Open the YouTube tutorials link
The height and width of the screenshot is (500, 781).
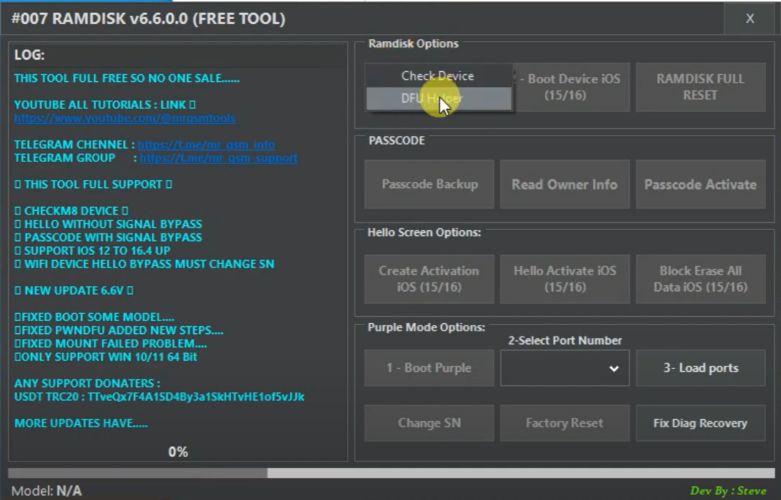click(x=125, y=118)
